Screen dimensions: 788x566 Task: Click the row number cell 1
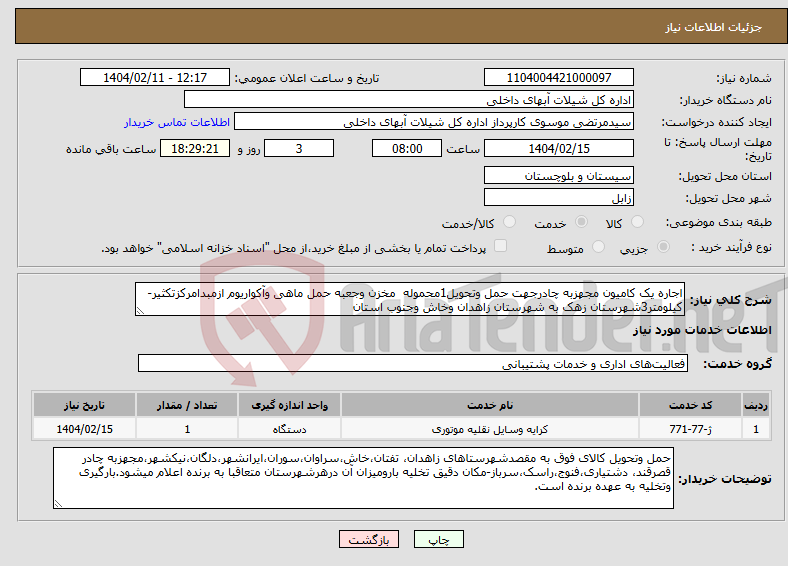coord(756,429)
